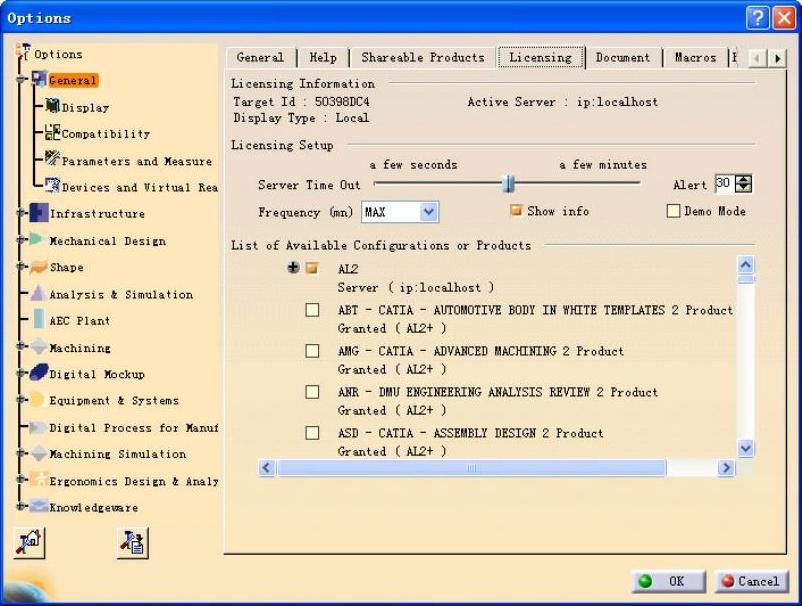Switch to the Help tab
The width and height of the screenshot is (802, 606).
(x=323, y=57)
